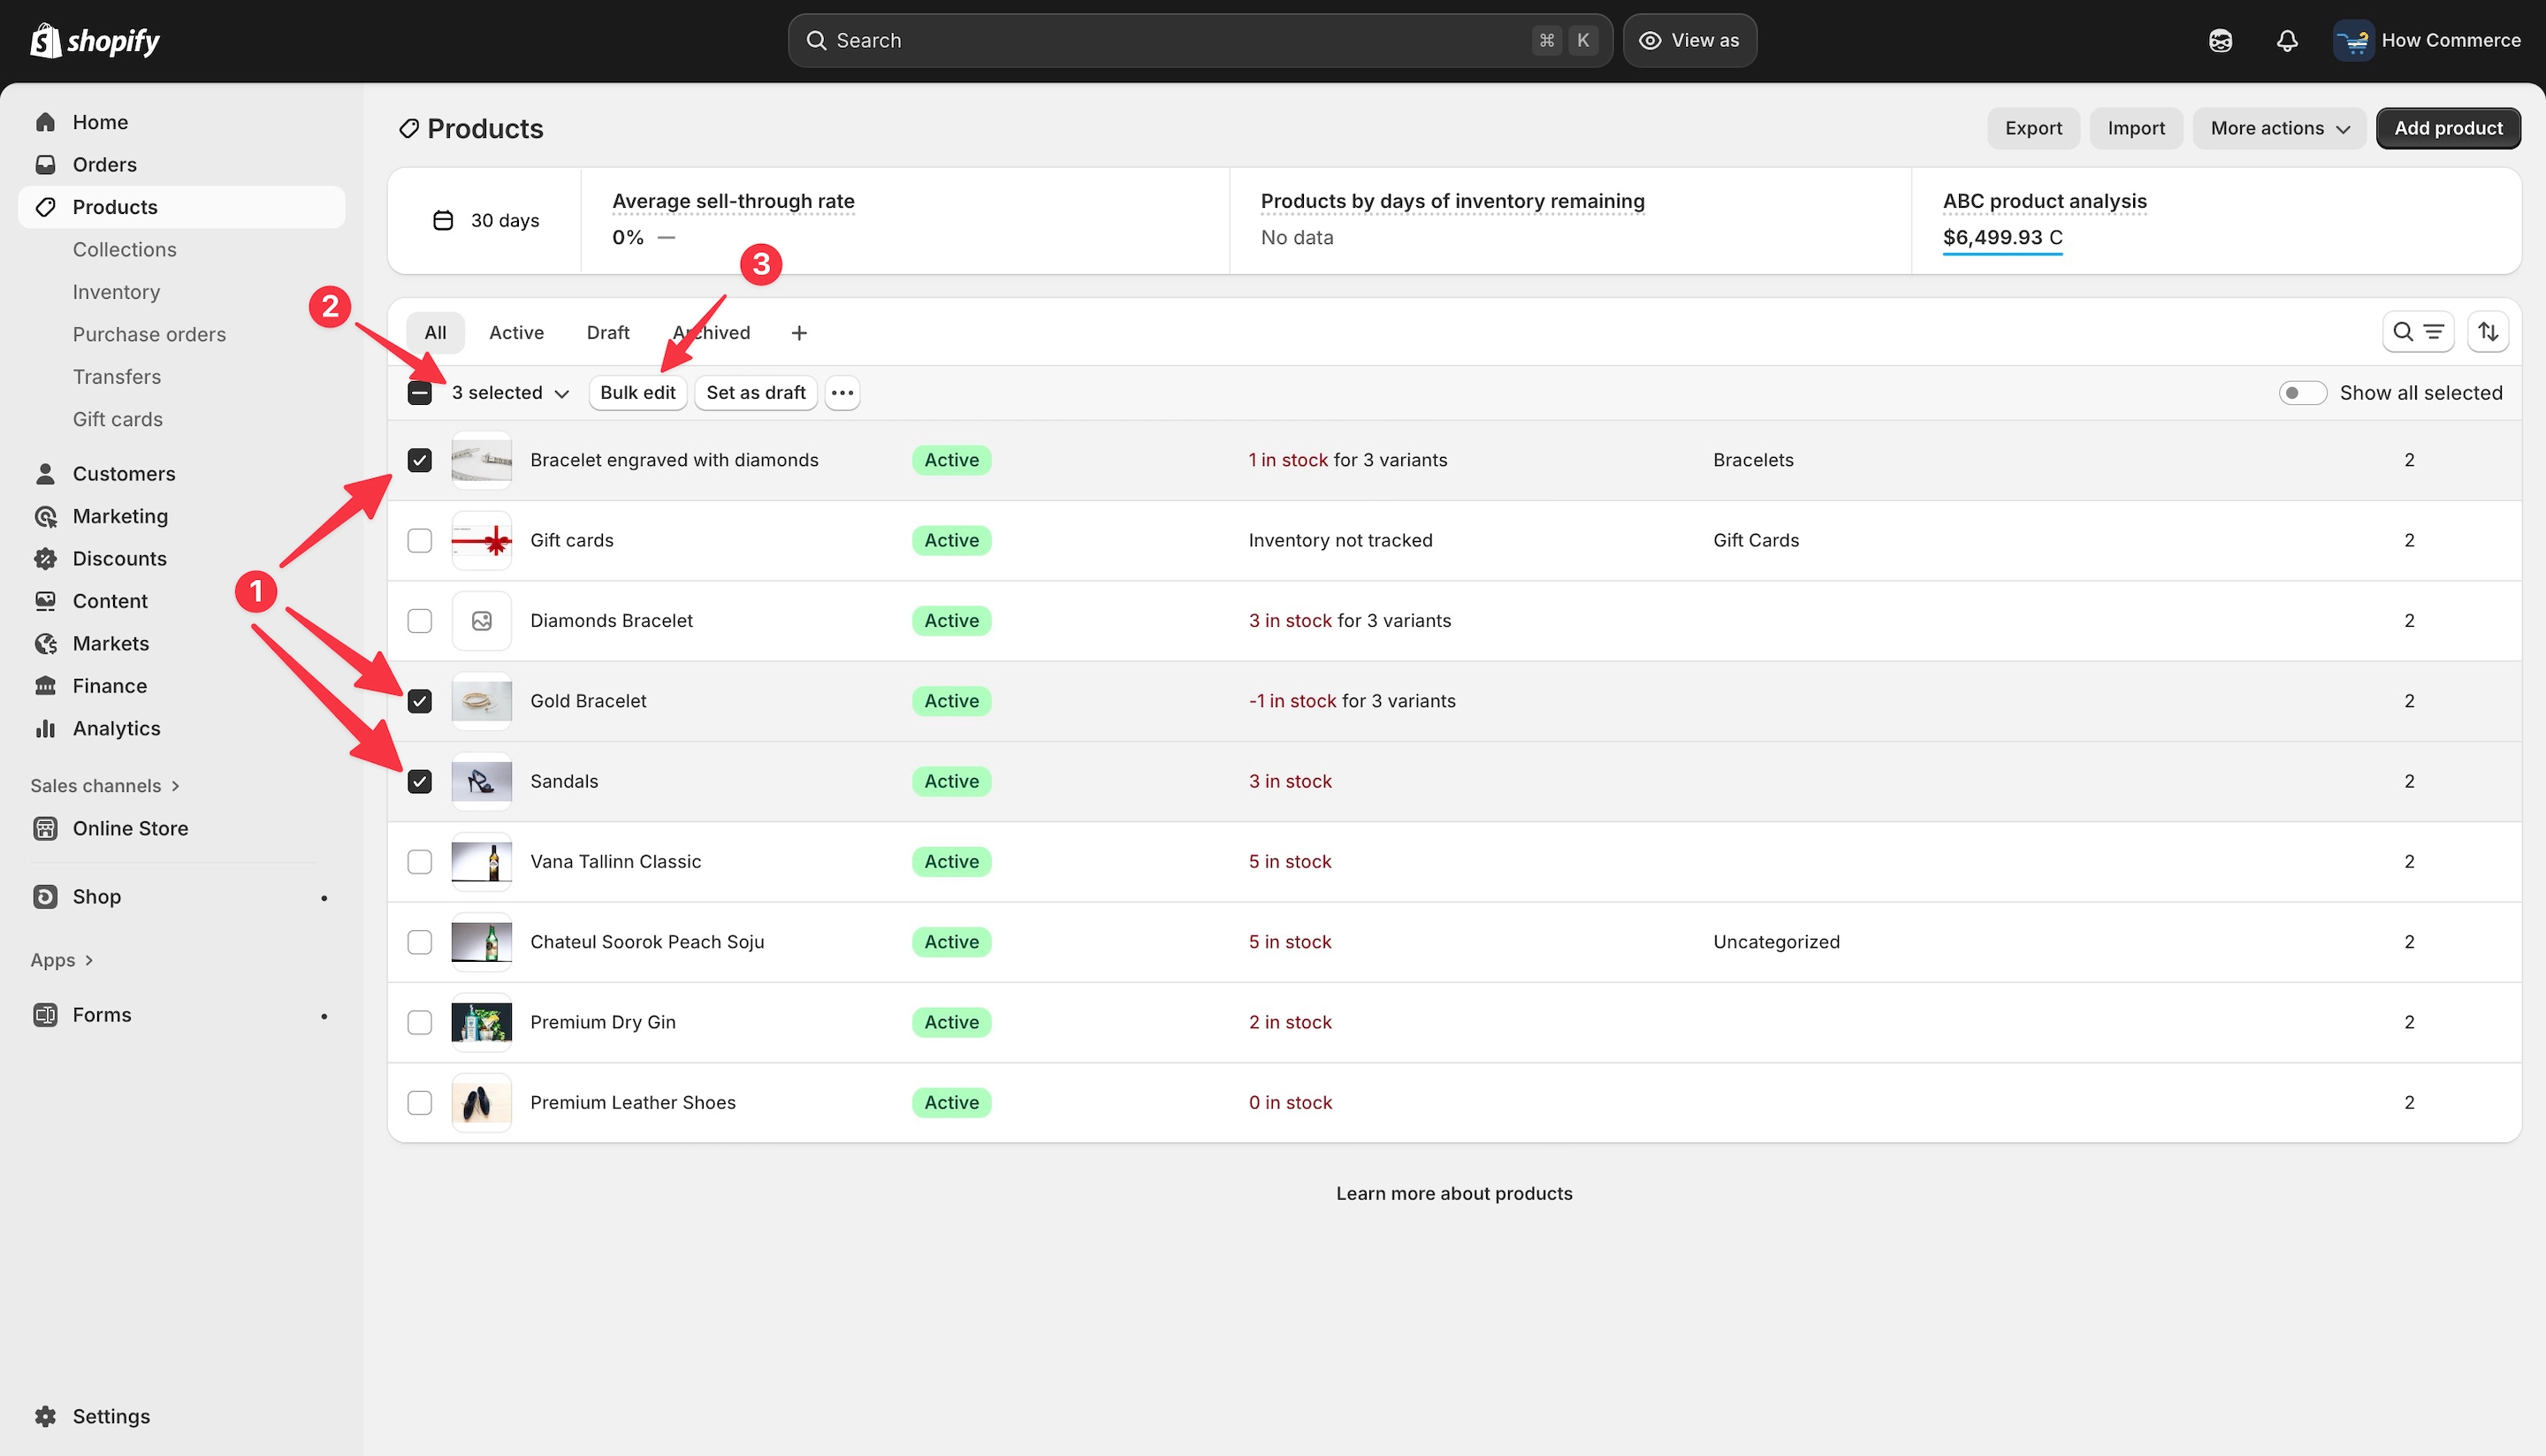The image size is (2546, 1456).
Task: Check the Vana Tallinn Classic checkbox
Action: tap(420, 862)
